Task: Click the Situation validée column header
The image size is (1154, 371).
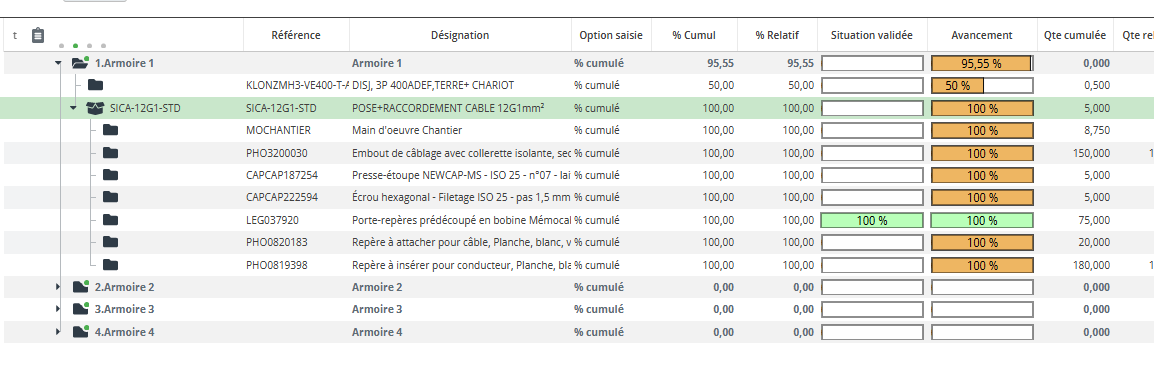Action: click(871, 35)
